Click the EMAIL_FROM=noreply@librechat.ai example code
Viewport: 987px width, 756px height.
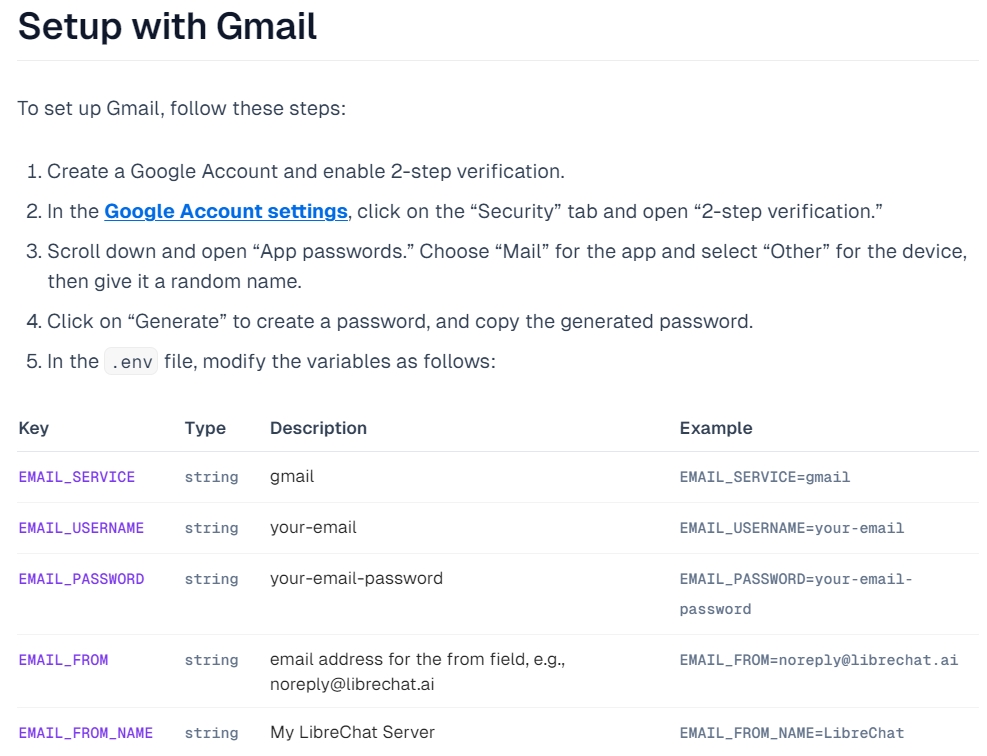click(x=819, y=660)
